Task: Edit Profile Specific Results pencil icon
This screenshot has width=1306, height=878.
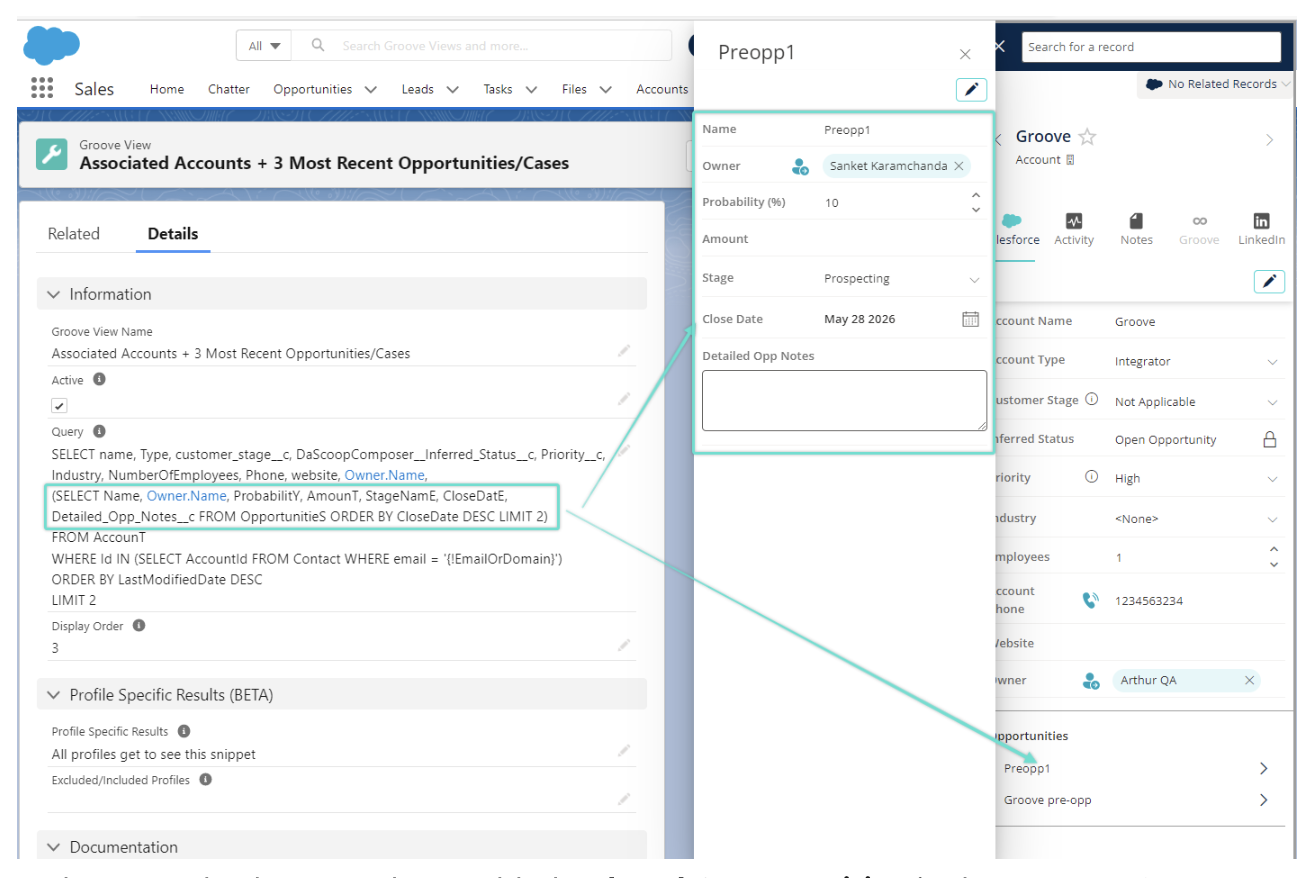Action: 624,750
